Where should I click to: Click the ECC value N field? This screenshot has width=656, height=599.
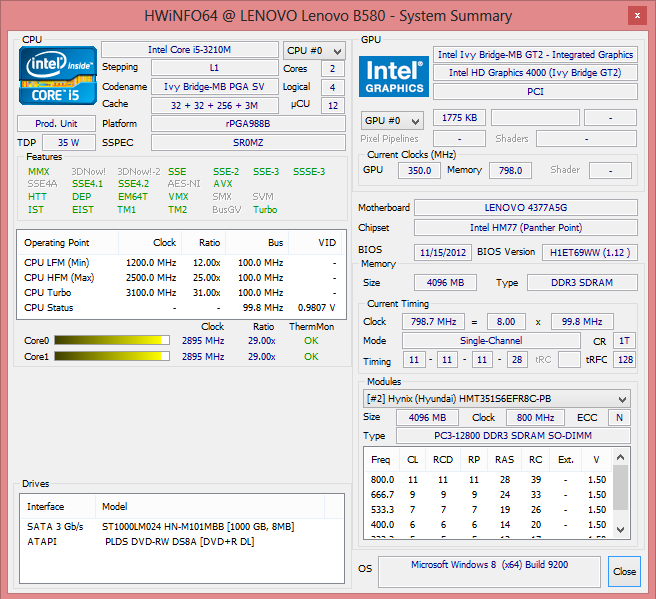coord(619,417)
